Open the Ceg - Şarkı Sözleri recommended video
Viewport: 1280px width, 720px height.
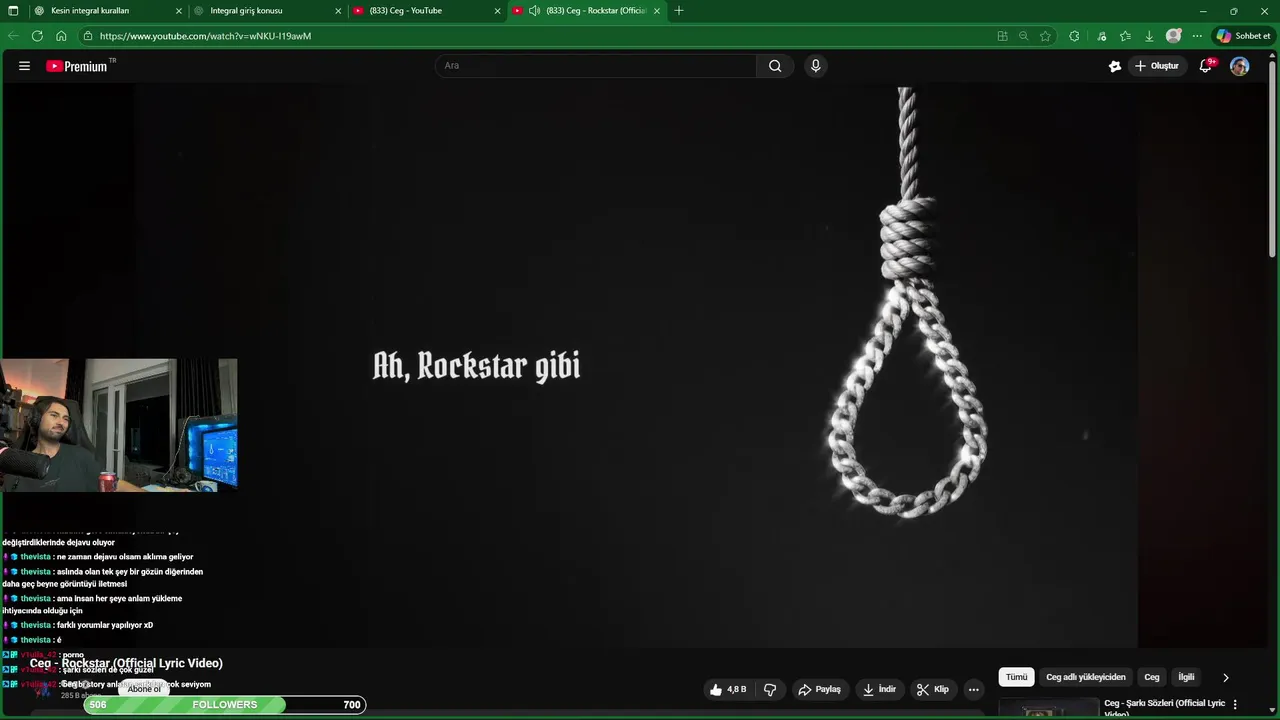(x=1164, y=708)
